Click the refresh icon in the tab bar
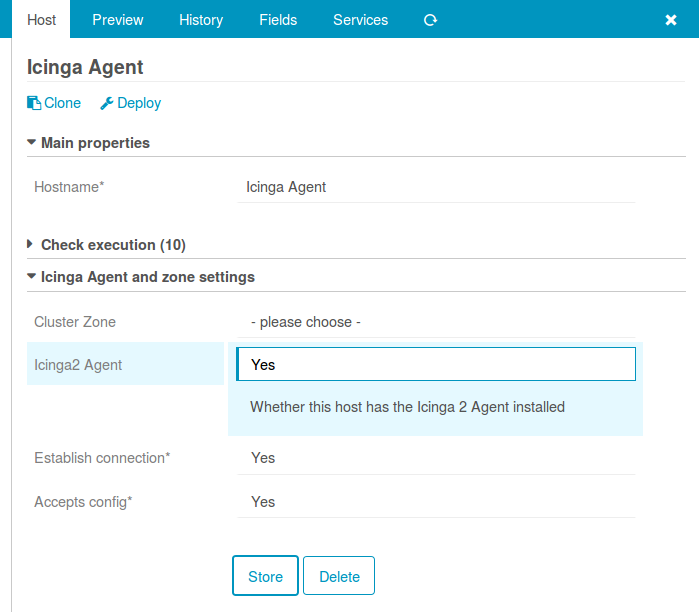699x612 pixels. [430, 20]
